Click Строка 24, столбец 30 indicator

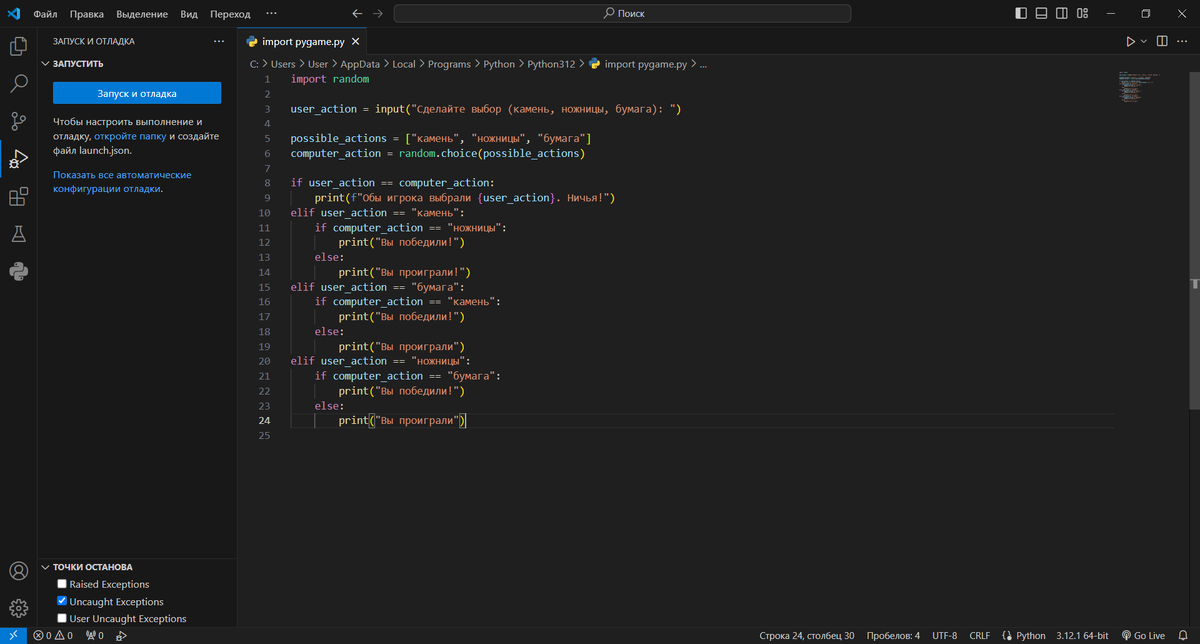(x=806, y=635)
